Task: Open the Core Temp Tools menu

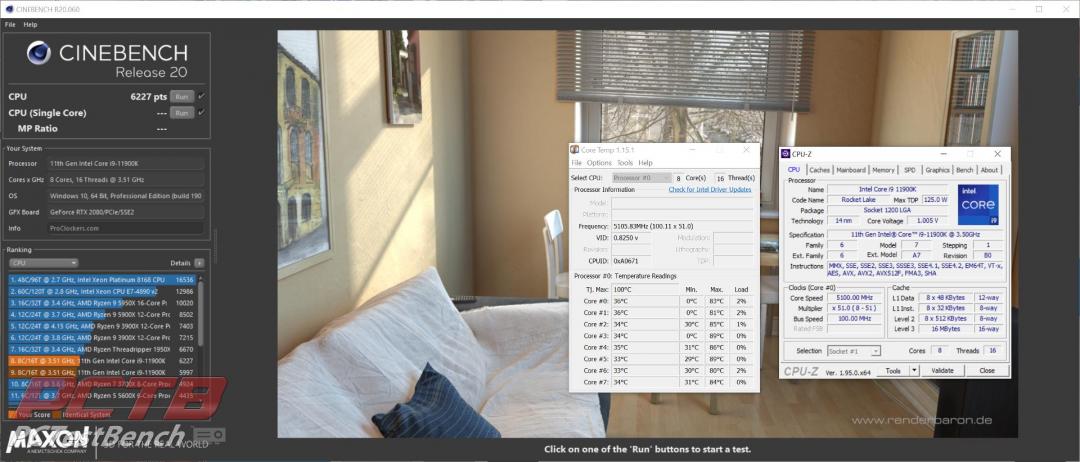Action: [x=625, y=163]
